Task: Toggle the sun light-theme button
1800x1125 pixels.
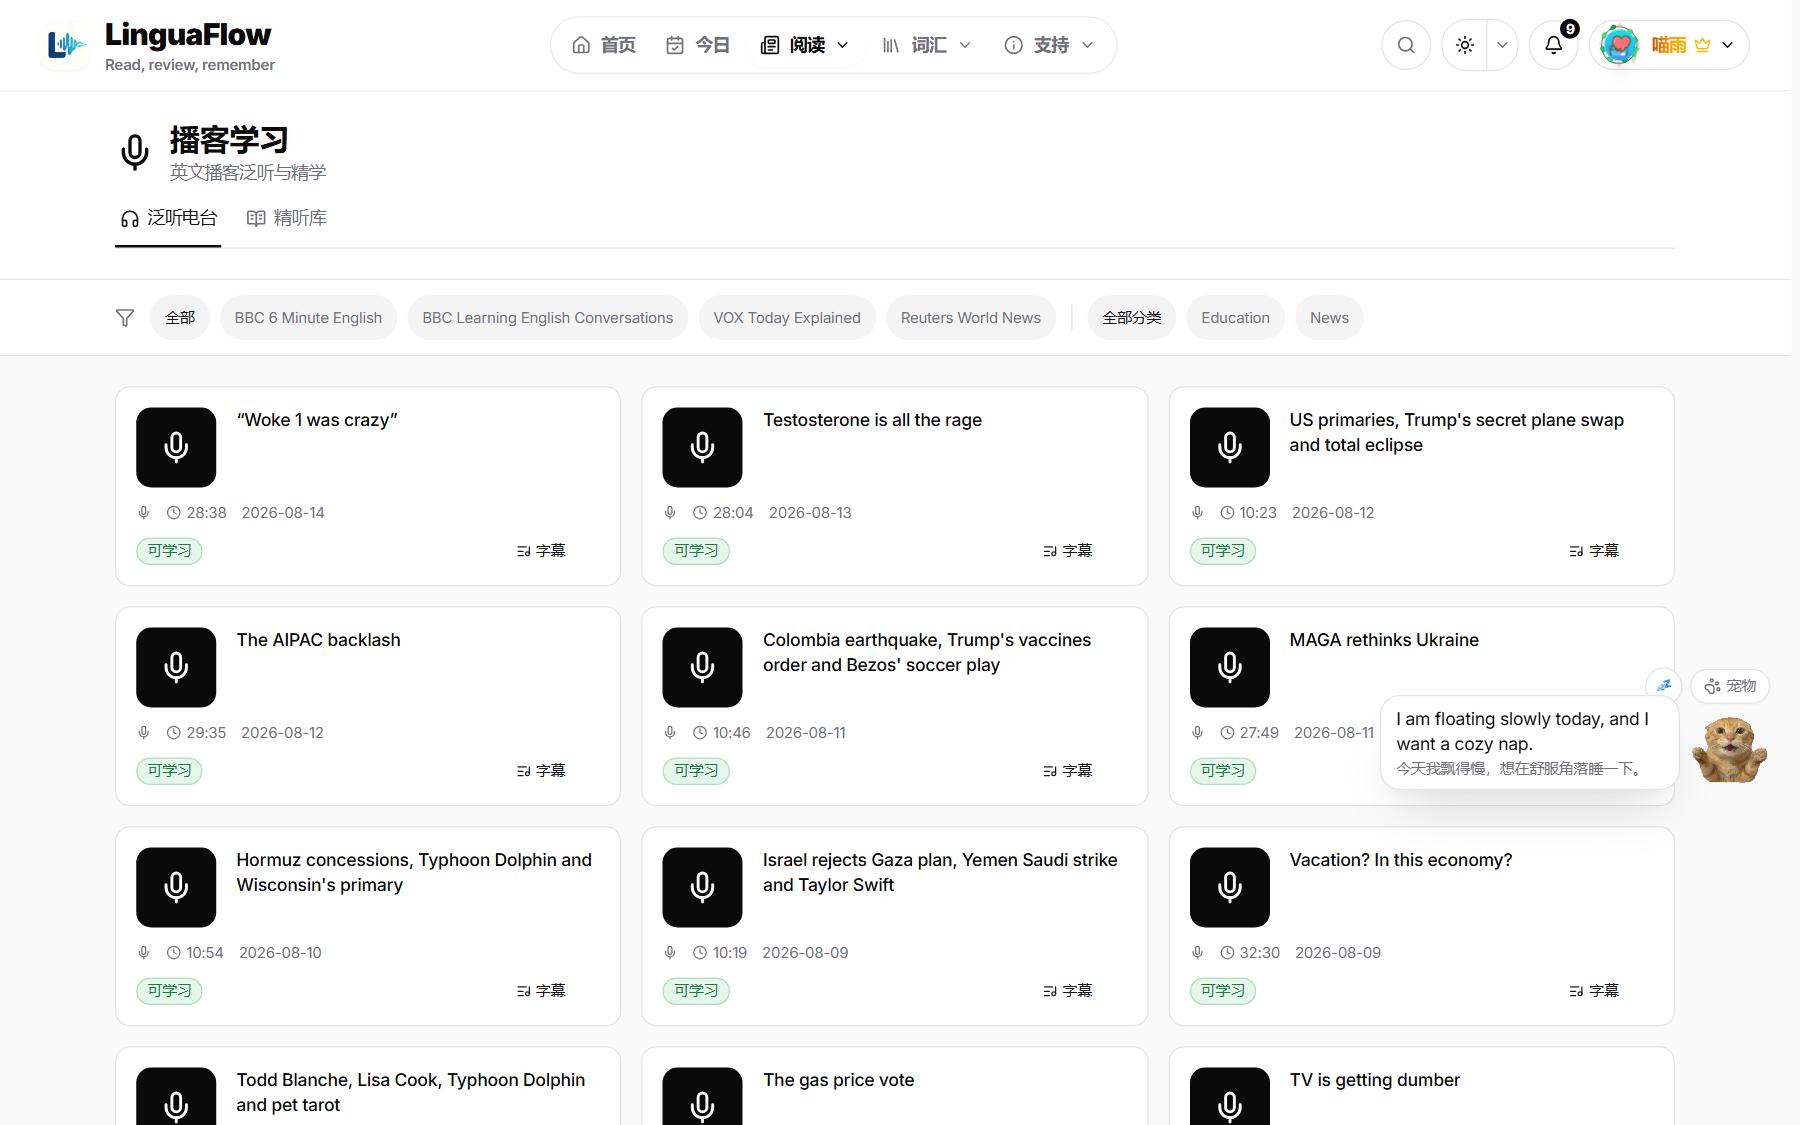Action: pos(1465,45)
